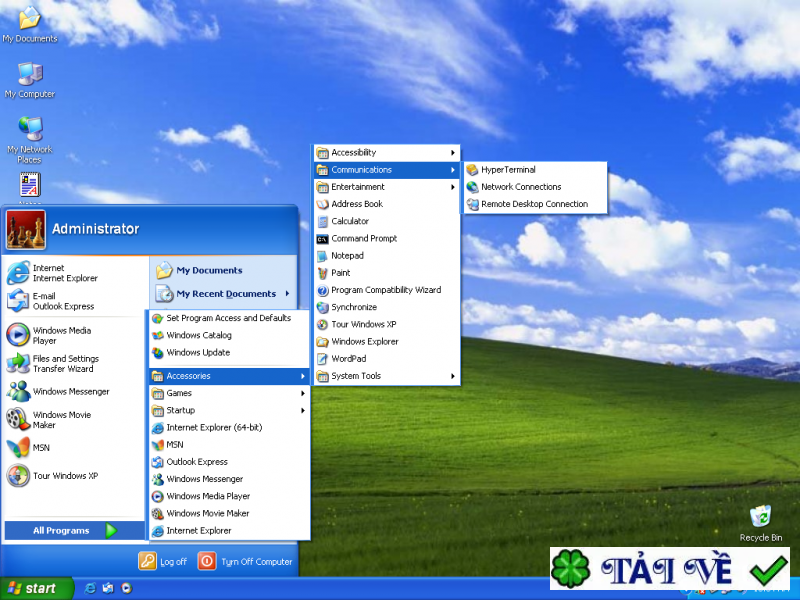Start Remote Desktop Connection
Image resolution: width=800 pixels, height=600 pixels.
pos(535,204)
